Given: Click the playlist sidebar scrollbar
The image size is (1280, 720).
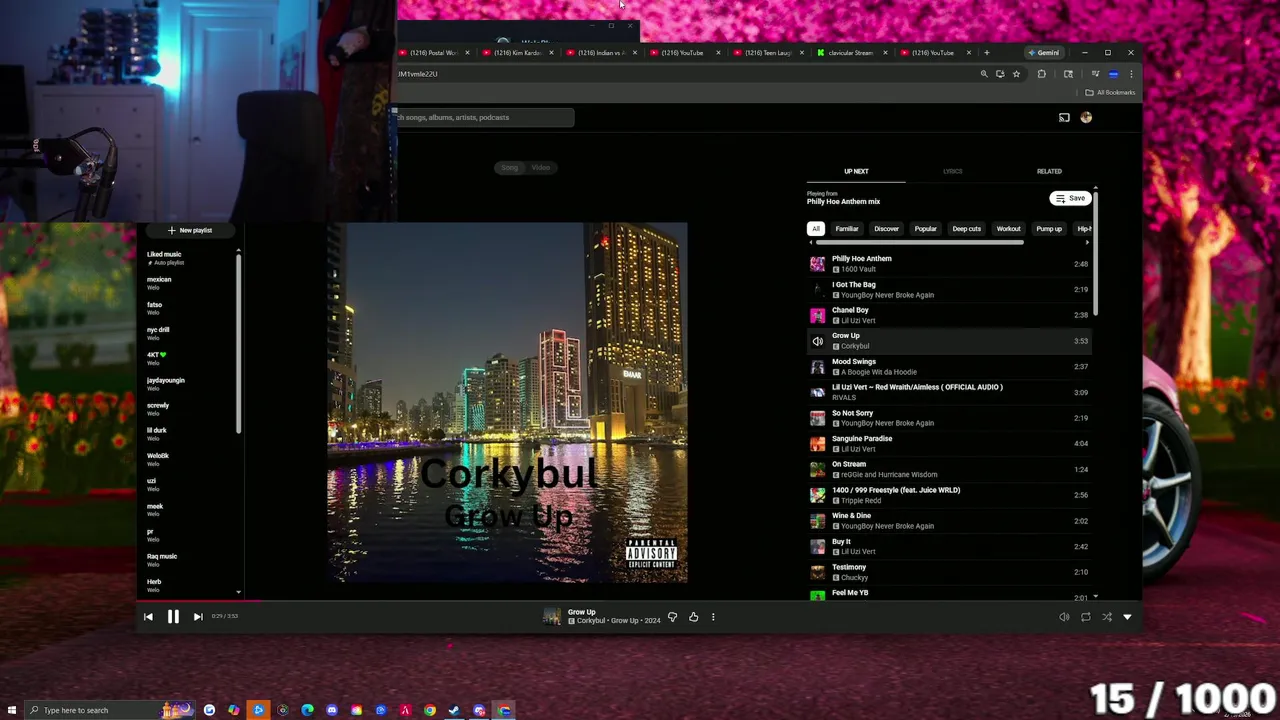Looking at the screenshot, I should 238,345.
